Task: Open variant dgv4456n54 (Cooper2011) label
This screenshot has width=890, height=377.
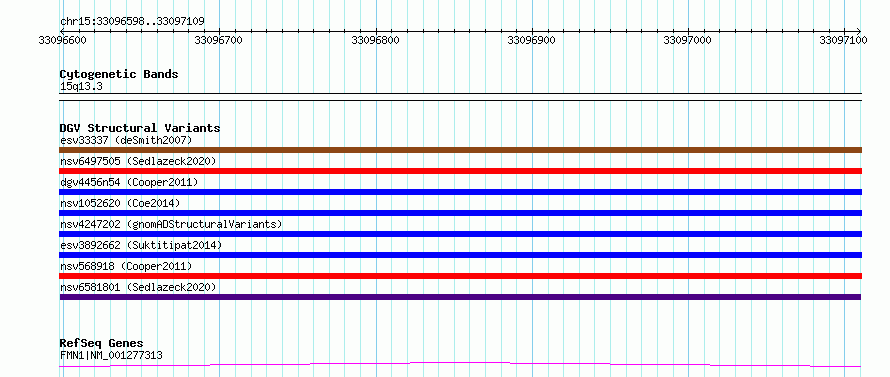Action: click(x=129, y=182)
